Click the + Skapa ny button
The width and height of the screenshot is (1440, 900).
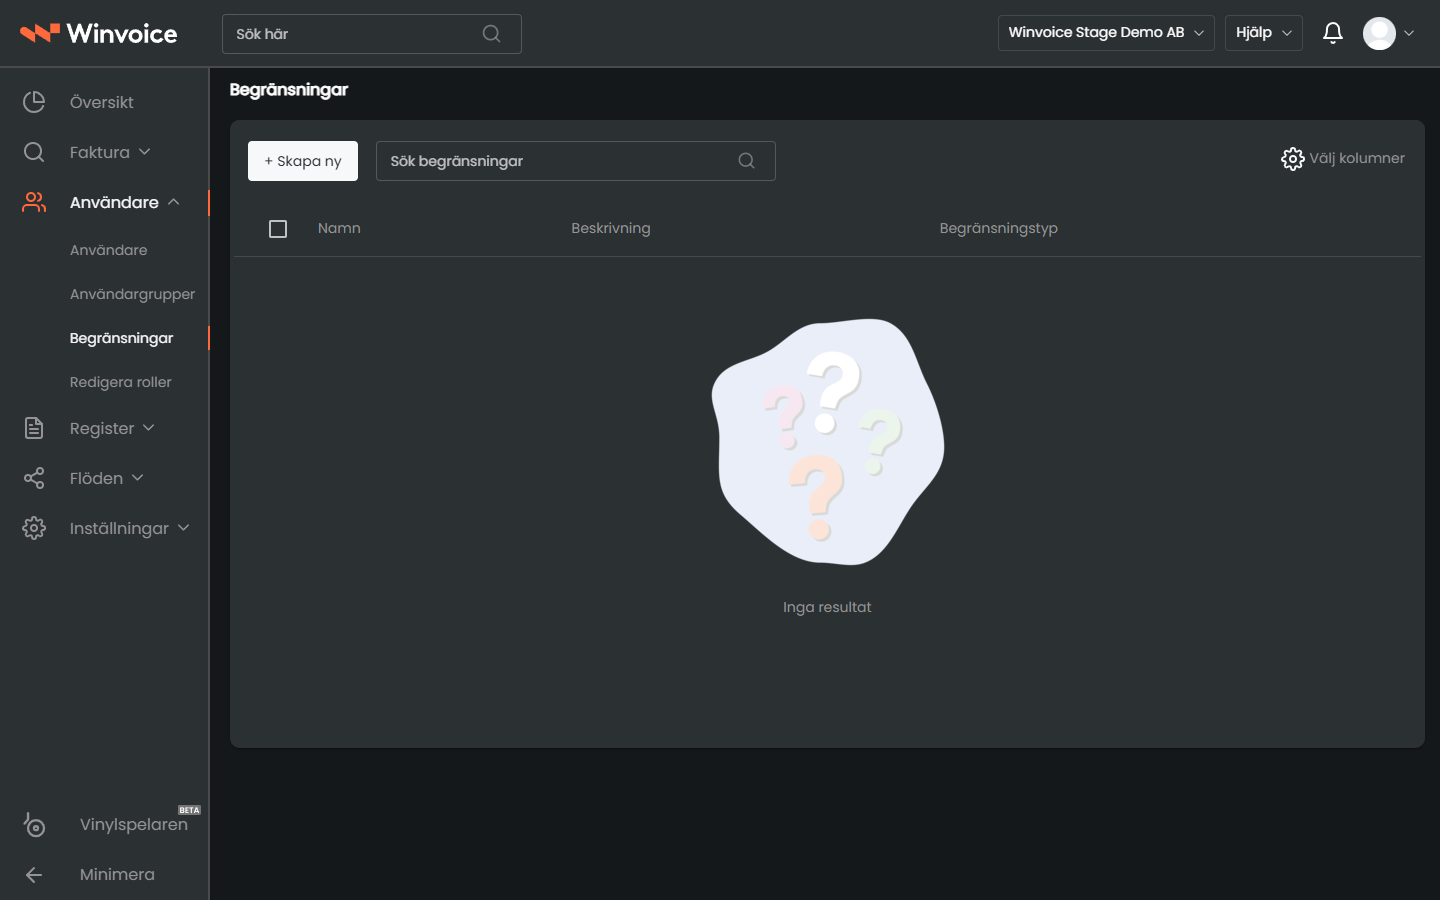pos(303,161)
